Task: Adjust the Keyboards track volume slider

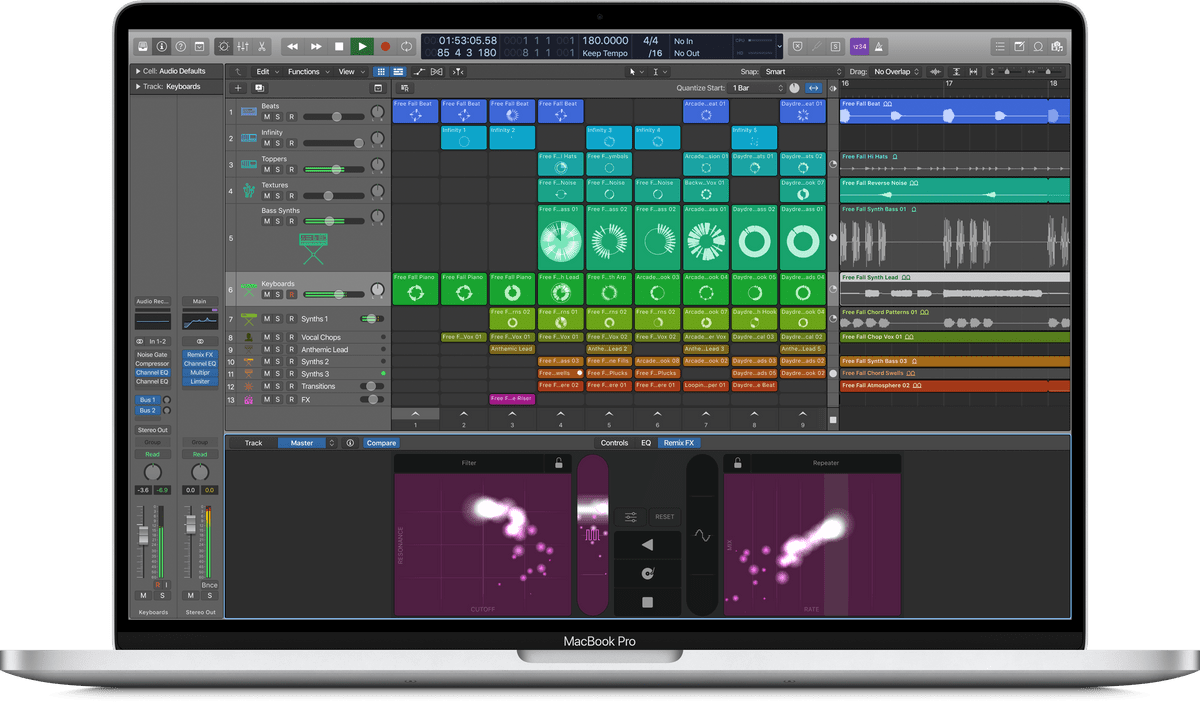Action: [x=339, y=294]
